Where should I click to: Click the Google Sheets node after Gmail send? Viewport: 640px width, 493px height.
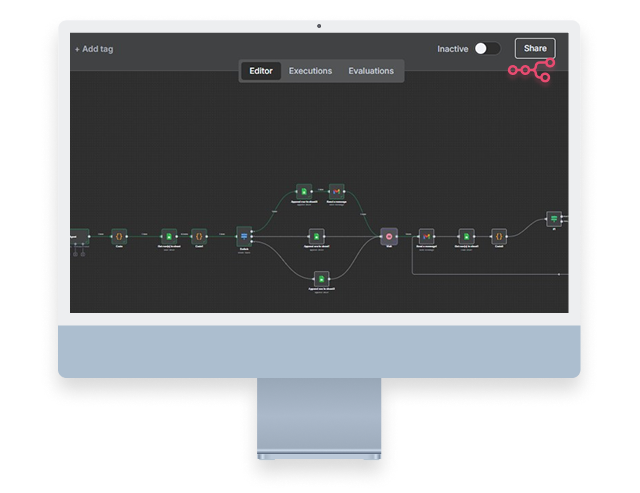pos(464,237)
